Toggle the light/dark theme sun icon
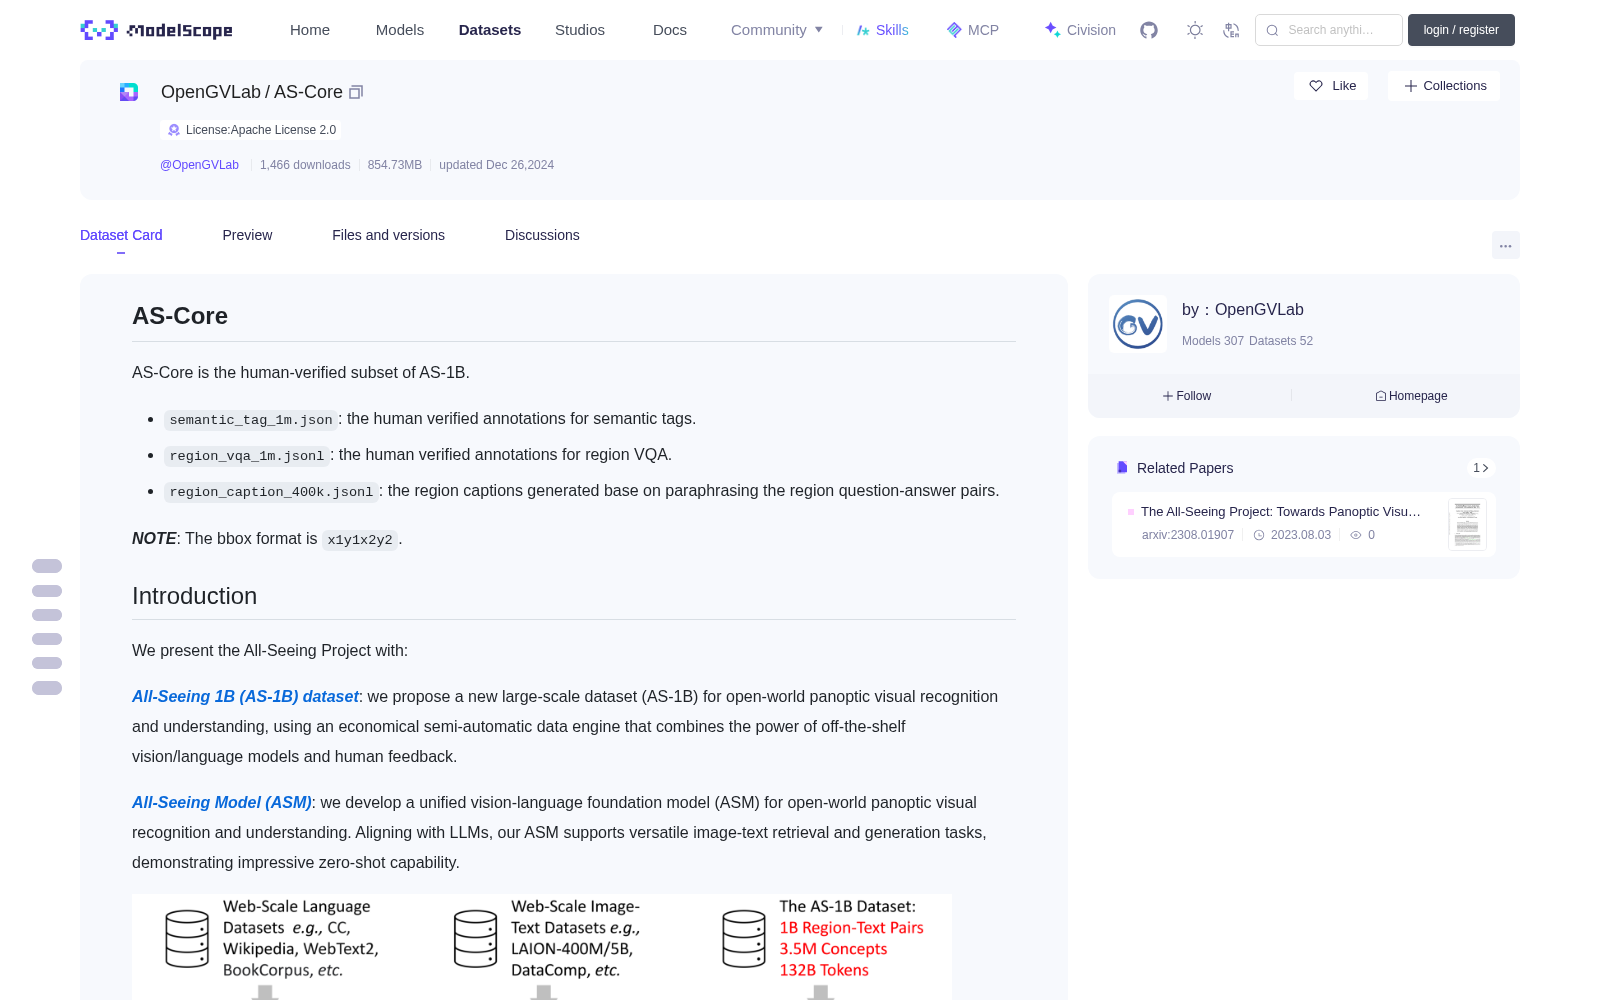The width and height of the screenshot is (1600, 1000). pos(1195,30)
